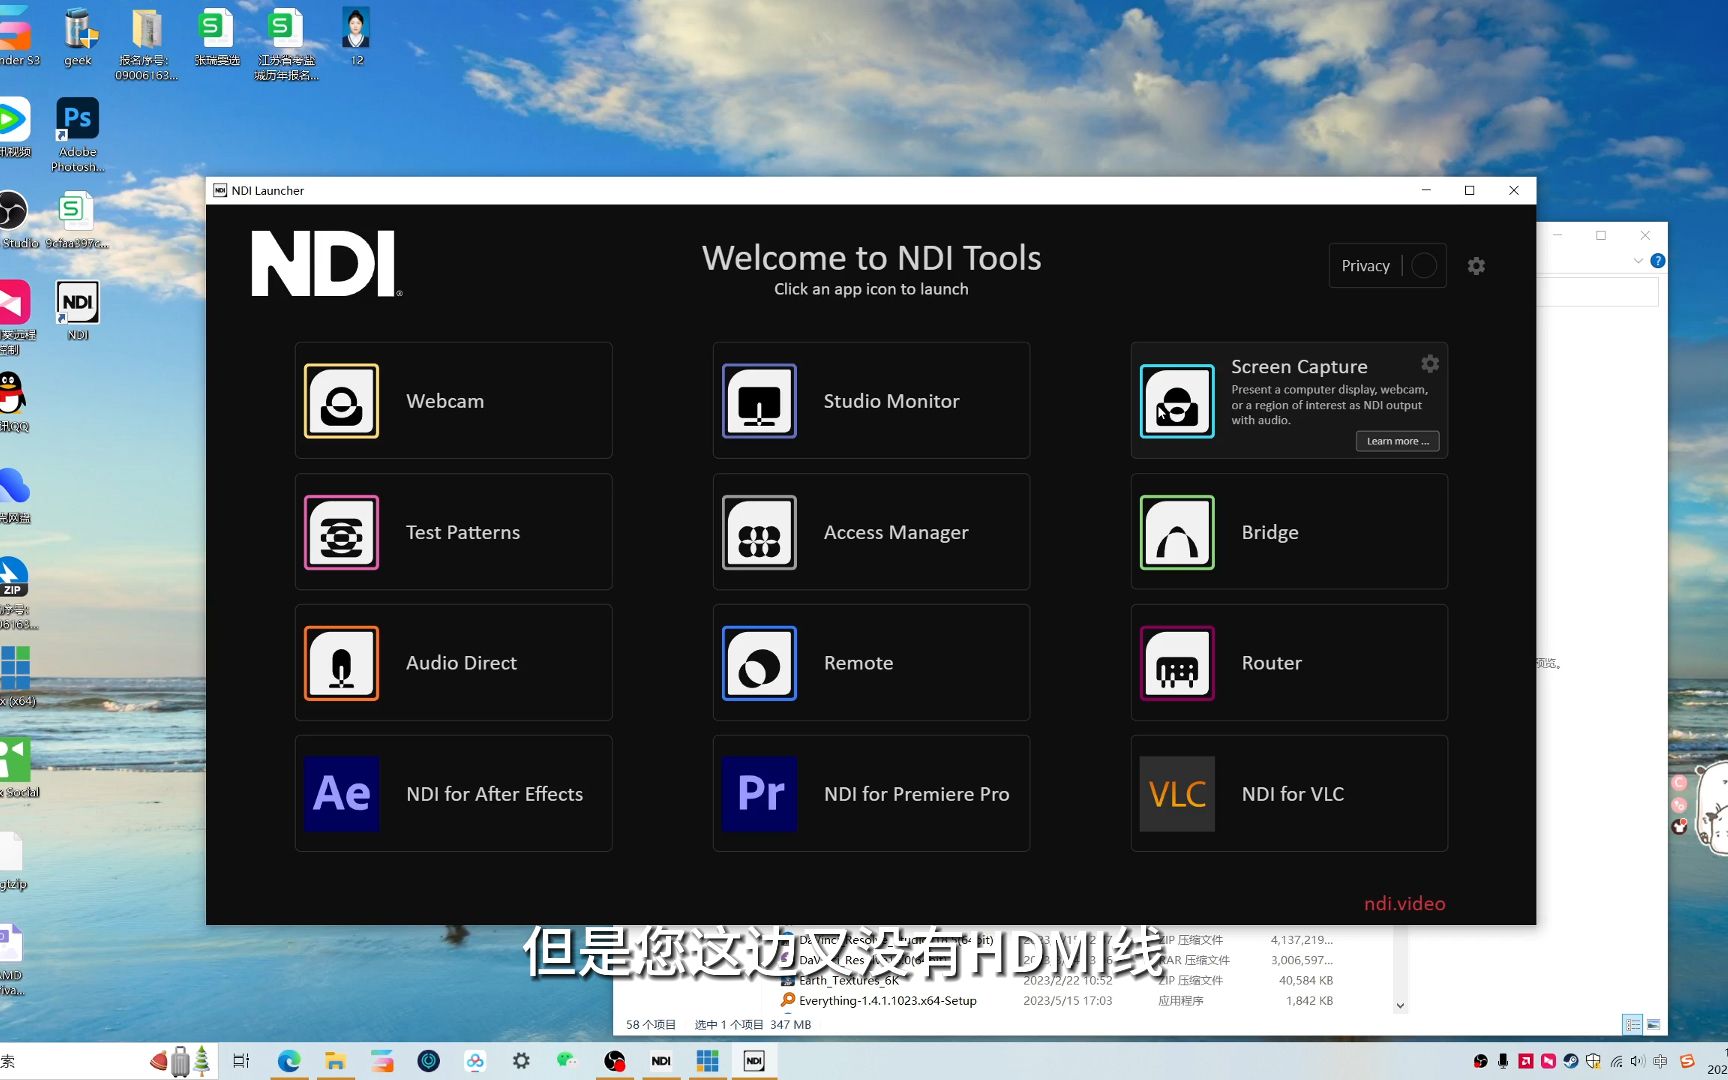Open the Wi-Fi network tray icon
The width and height of the screenshot is (1728, 1080).
tap(1616, 1061)
